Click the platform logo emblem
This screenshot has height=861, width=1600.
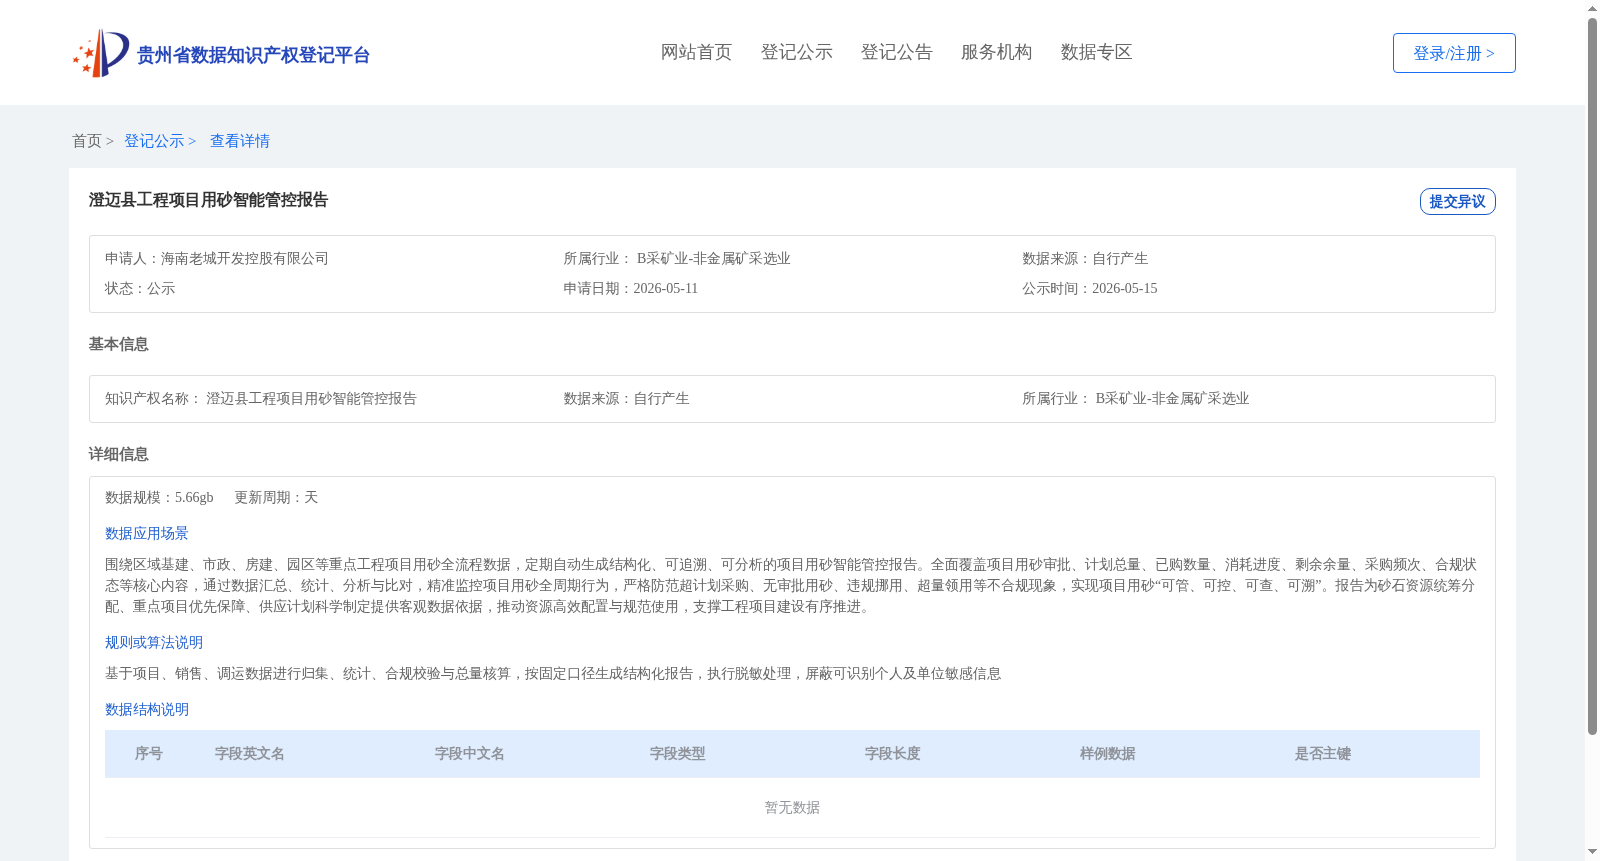(100, 53)
